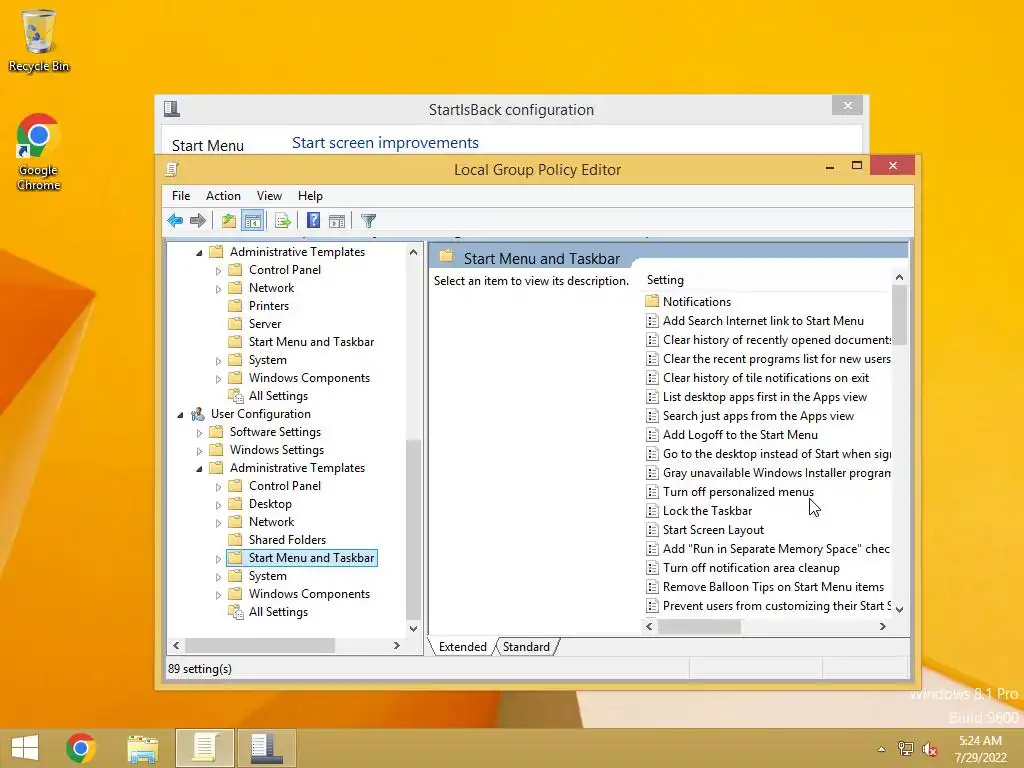
Task: Expand the Desktop node
Action: [218, 505]
